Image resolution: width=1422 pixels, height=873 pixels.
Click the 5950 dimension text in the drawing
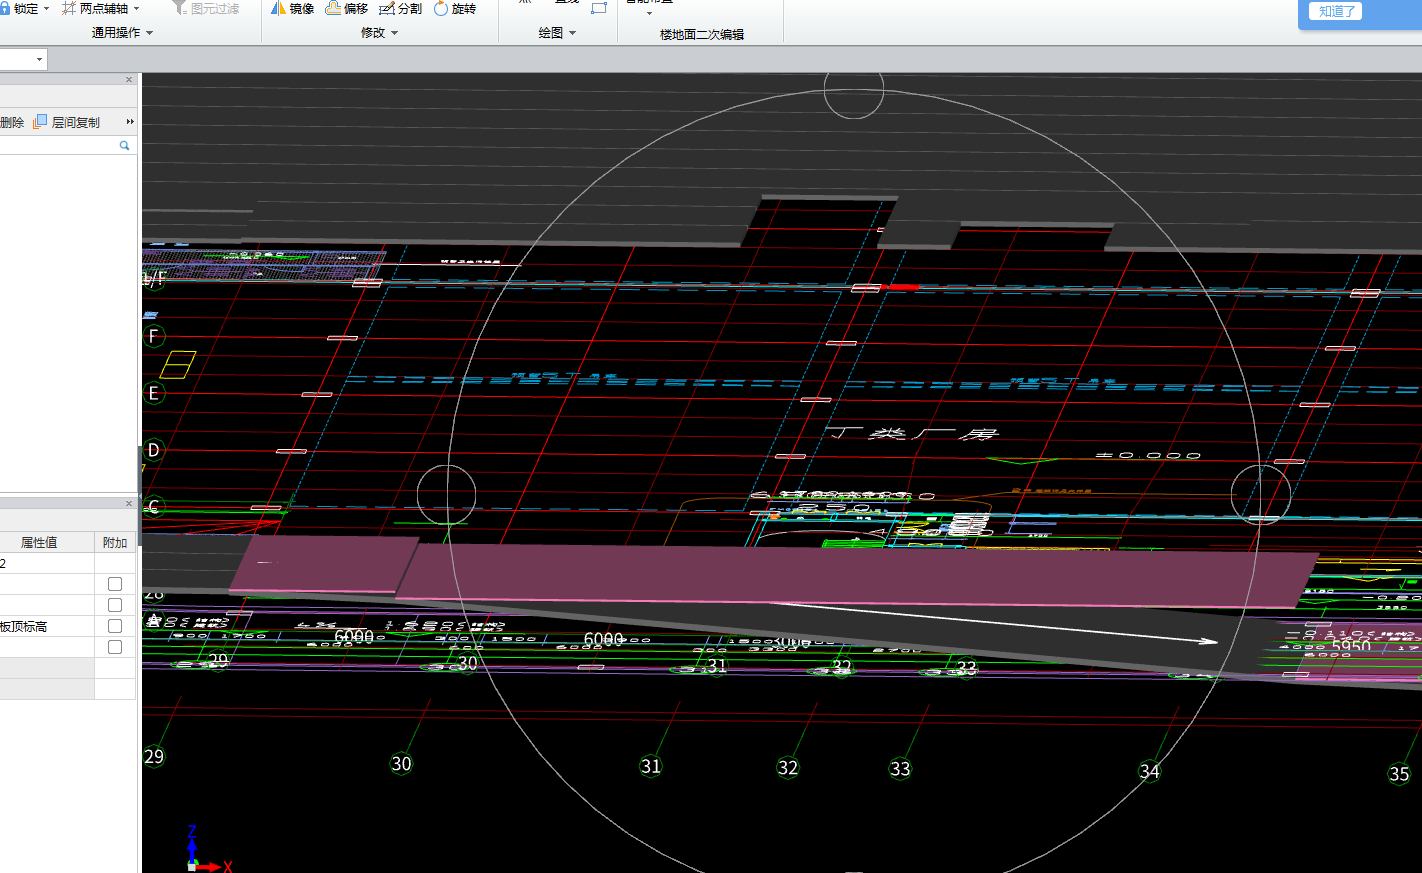(x=1351, y=646)
